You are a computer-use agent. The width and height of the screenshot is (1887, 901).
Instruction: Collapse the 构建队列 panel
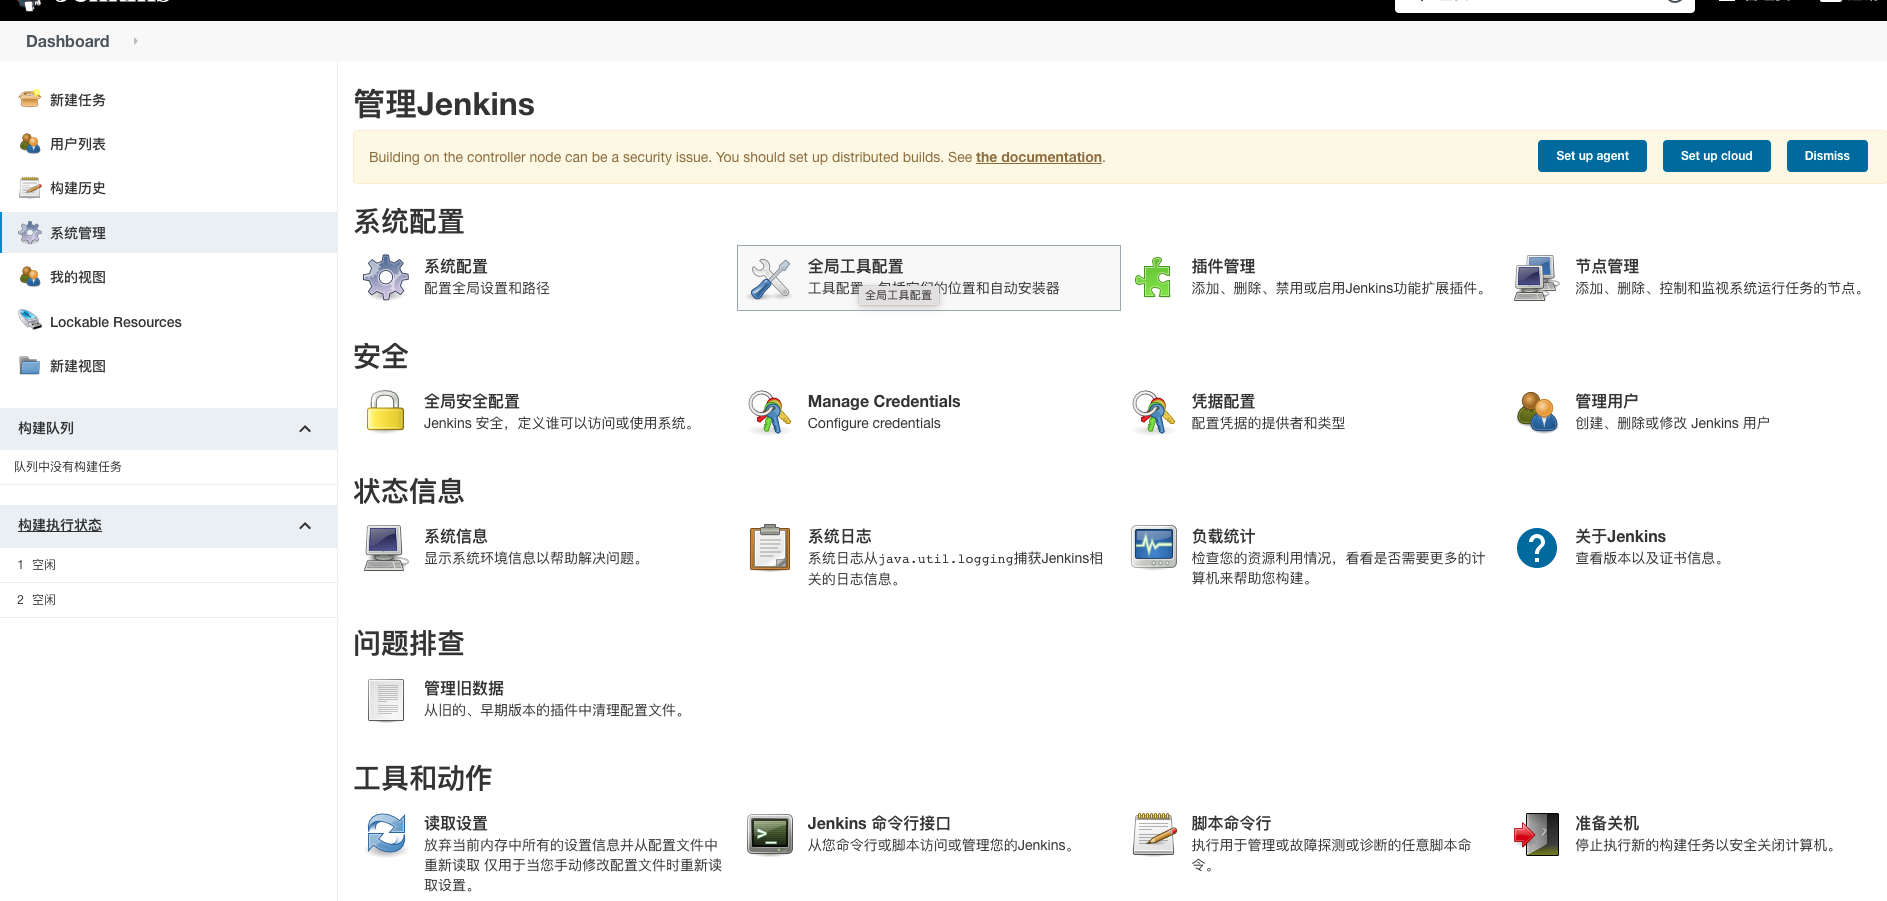[305, 428]
